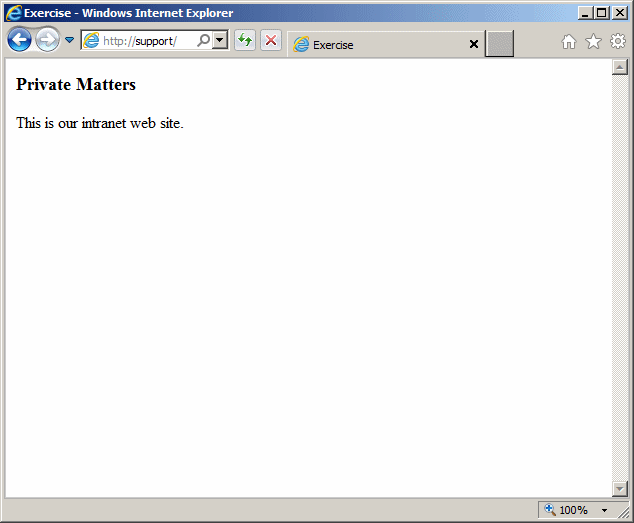Close the Internet Explorer window
The height and width of the screenshot is (523, 634).
point(619,13)
